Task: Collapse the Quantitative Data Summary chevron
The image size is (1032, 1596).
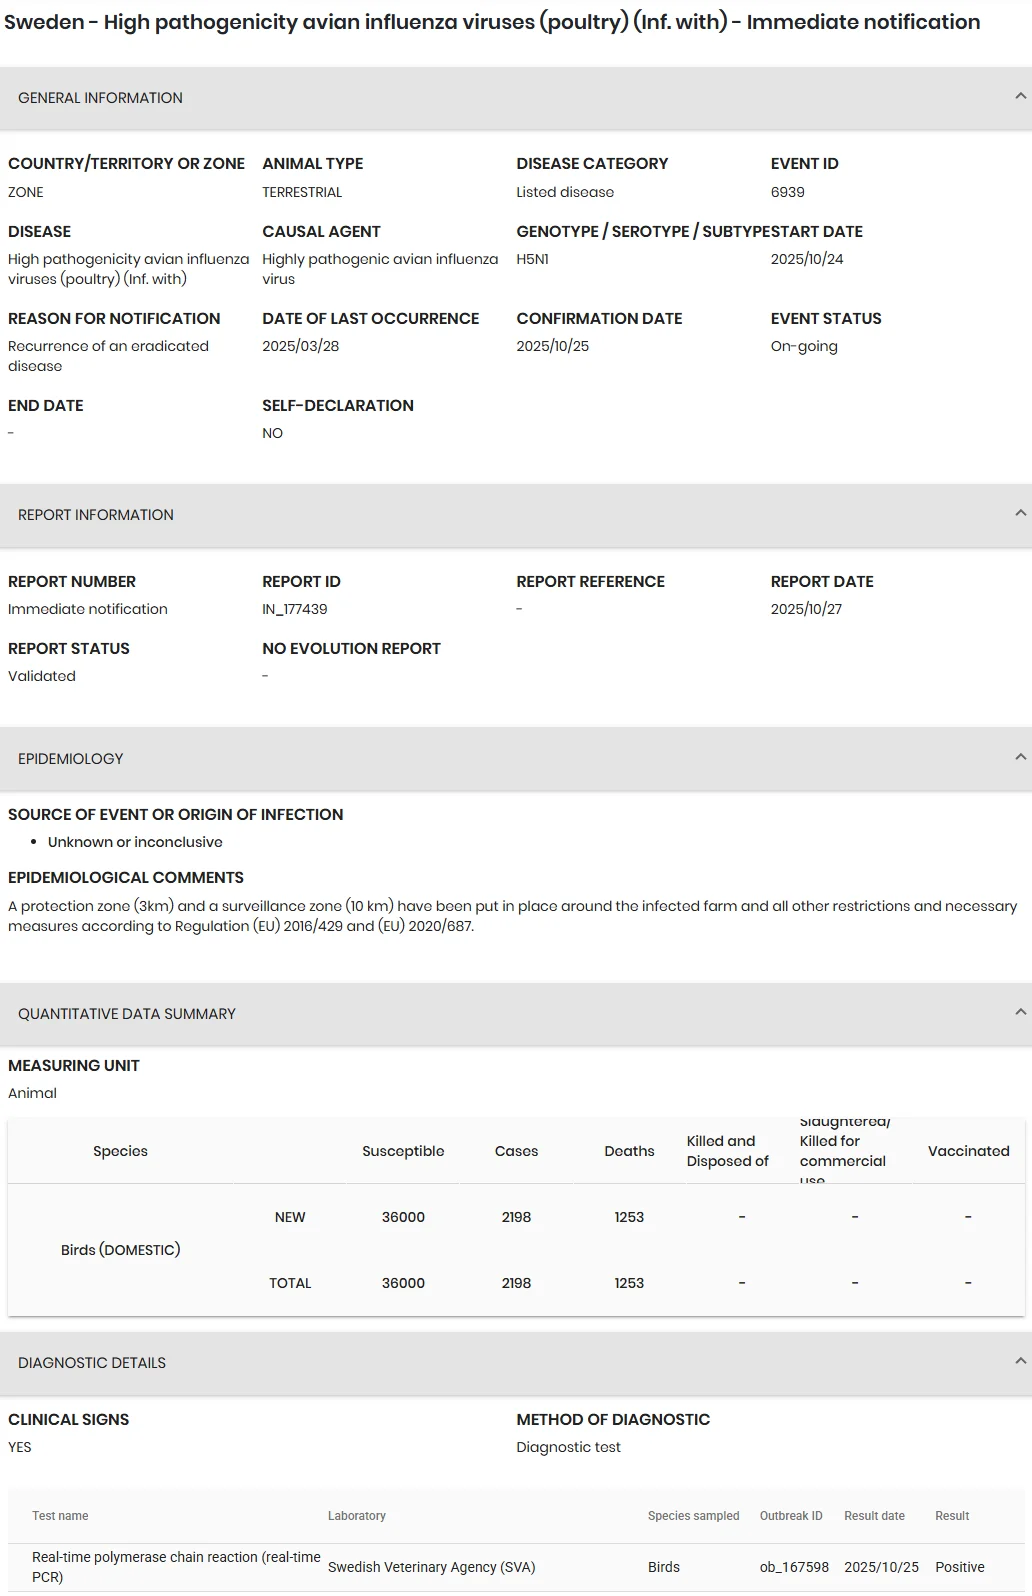Action: pos(1020,1013)
